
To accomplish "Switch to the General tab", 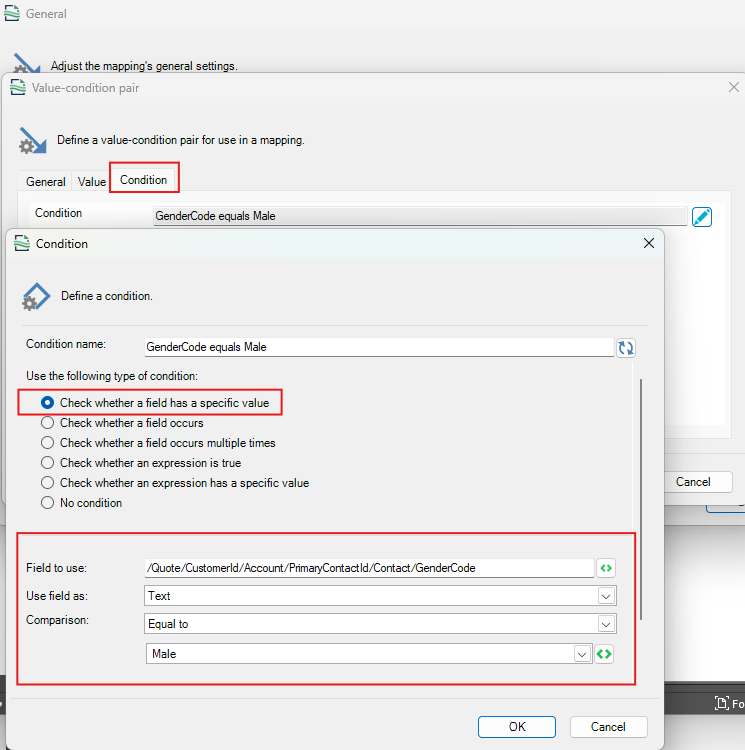I will point(45,182).
